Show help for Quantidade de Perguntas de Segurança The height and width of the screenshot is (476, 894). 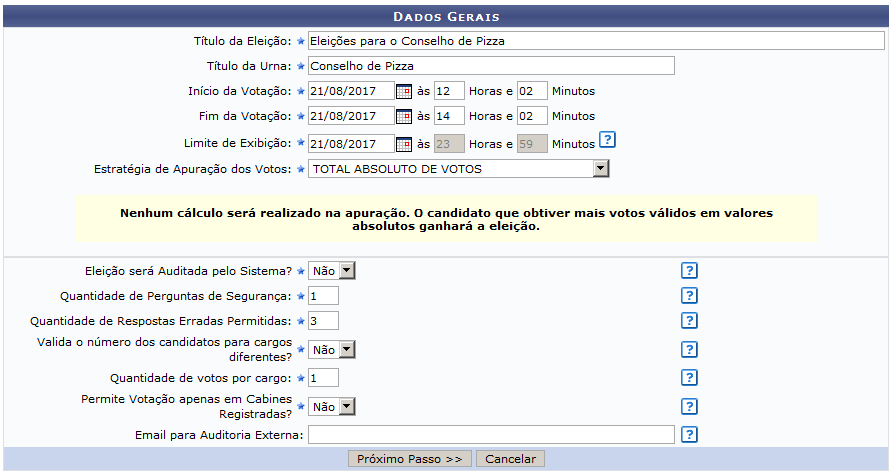pyautogui.click(x=688, y=295)
